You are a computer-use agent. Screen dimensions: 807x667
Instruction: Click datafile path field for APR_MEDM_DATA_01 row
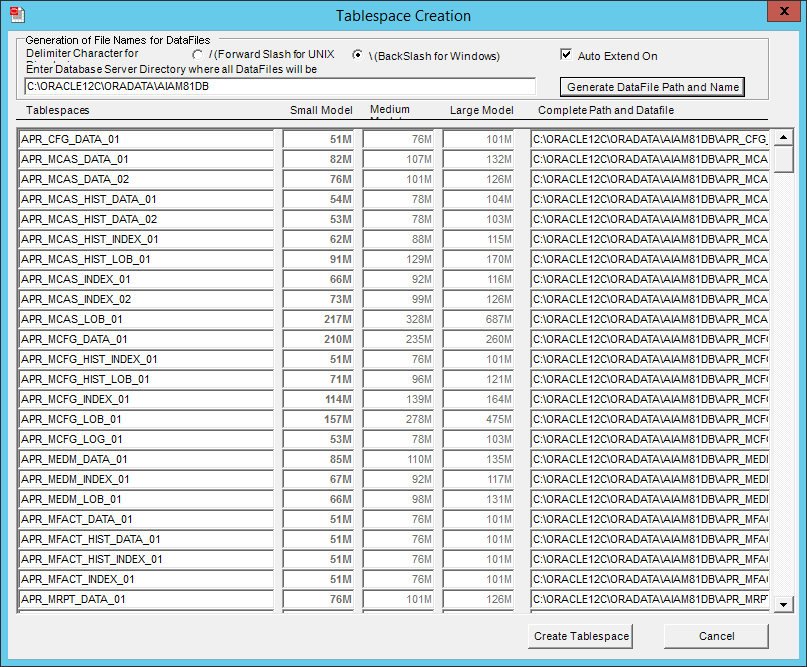click(x=650, y=460)
